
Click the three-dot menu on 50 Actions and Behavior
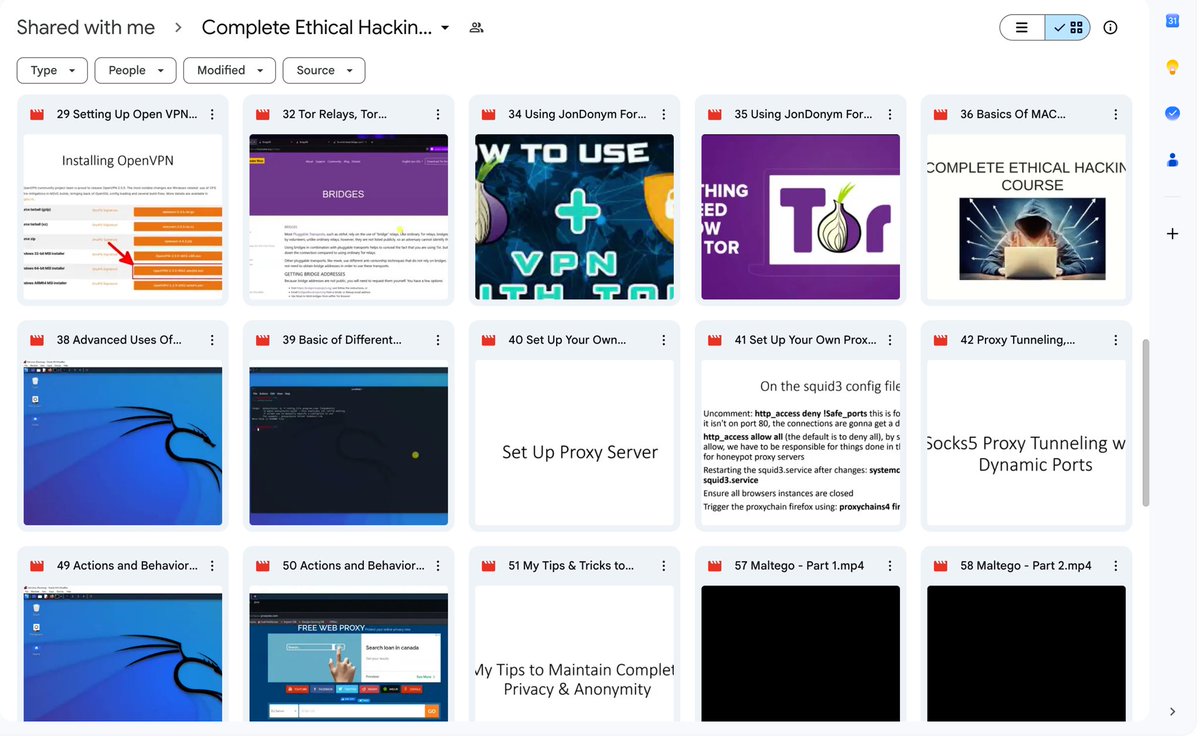point(438,566)
